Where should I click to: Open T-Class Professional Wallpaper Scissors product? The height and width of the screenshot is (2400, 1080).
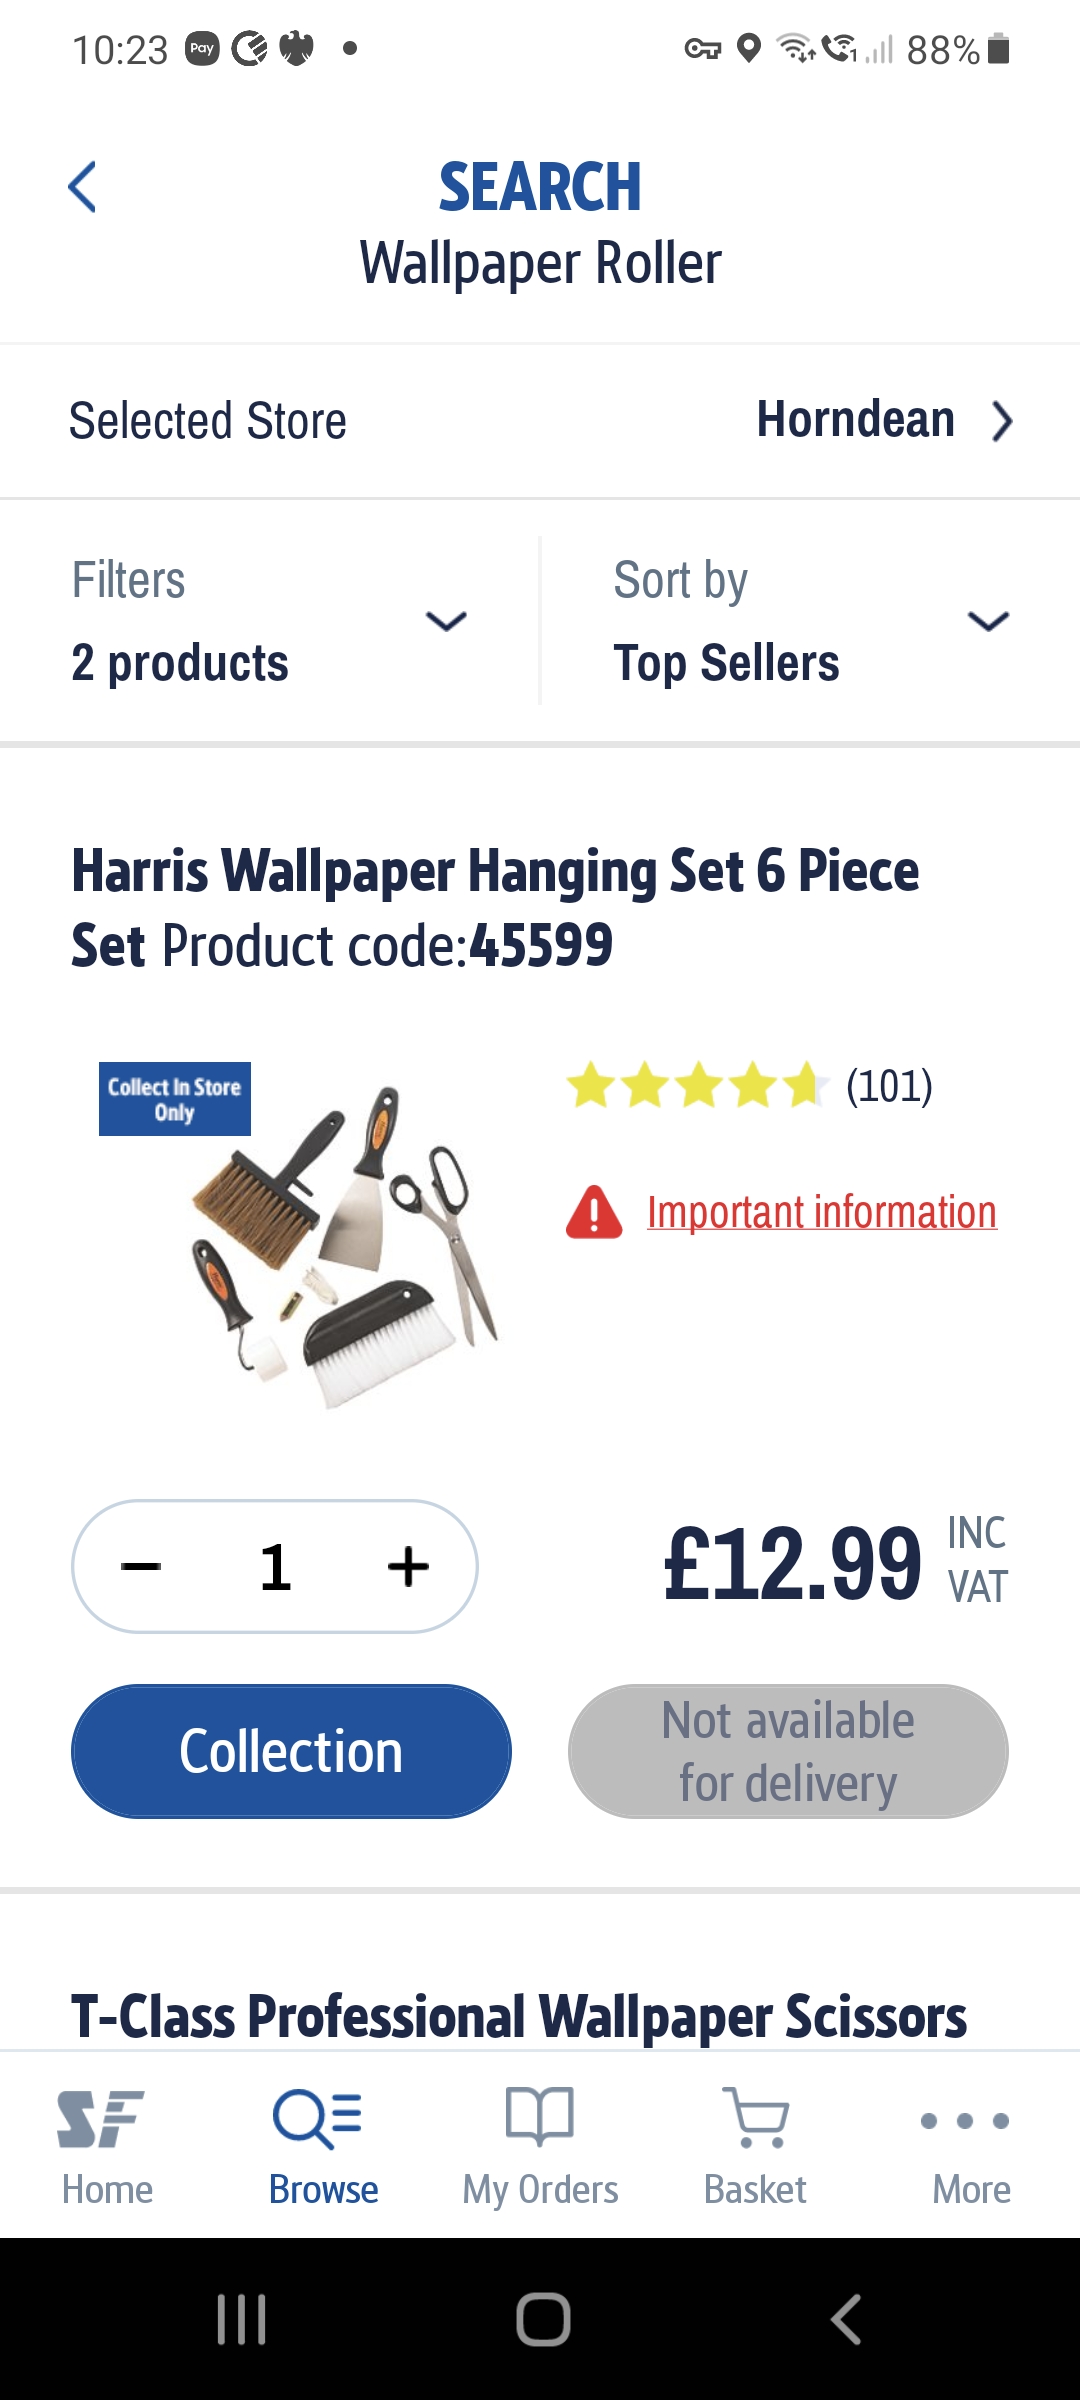(x=519, y=2016)
